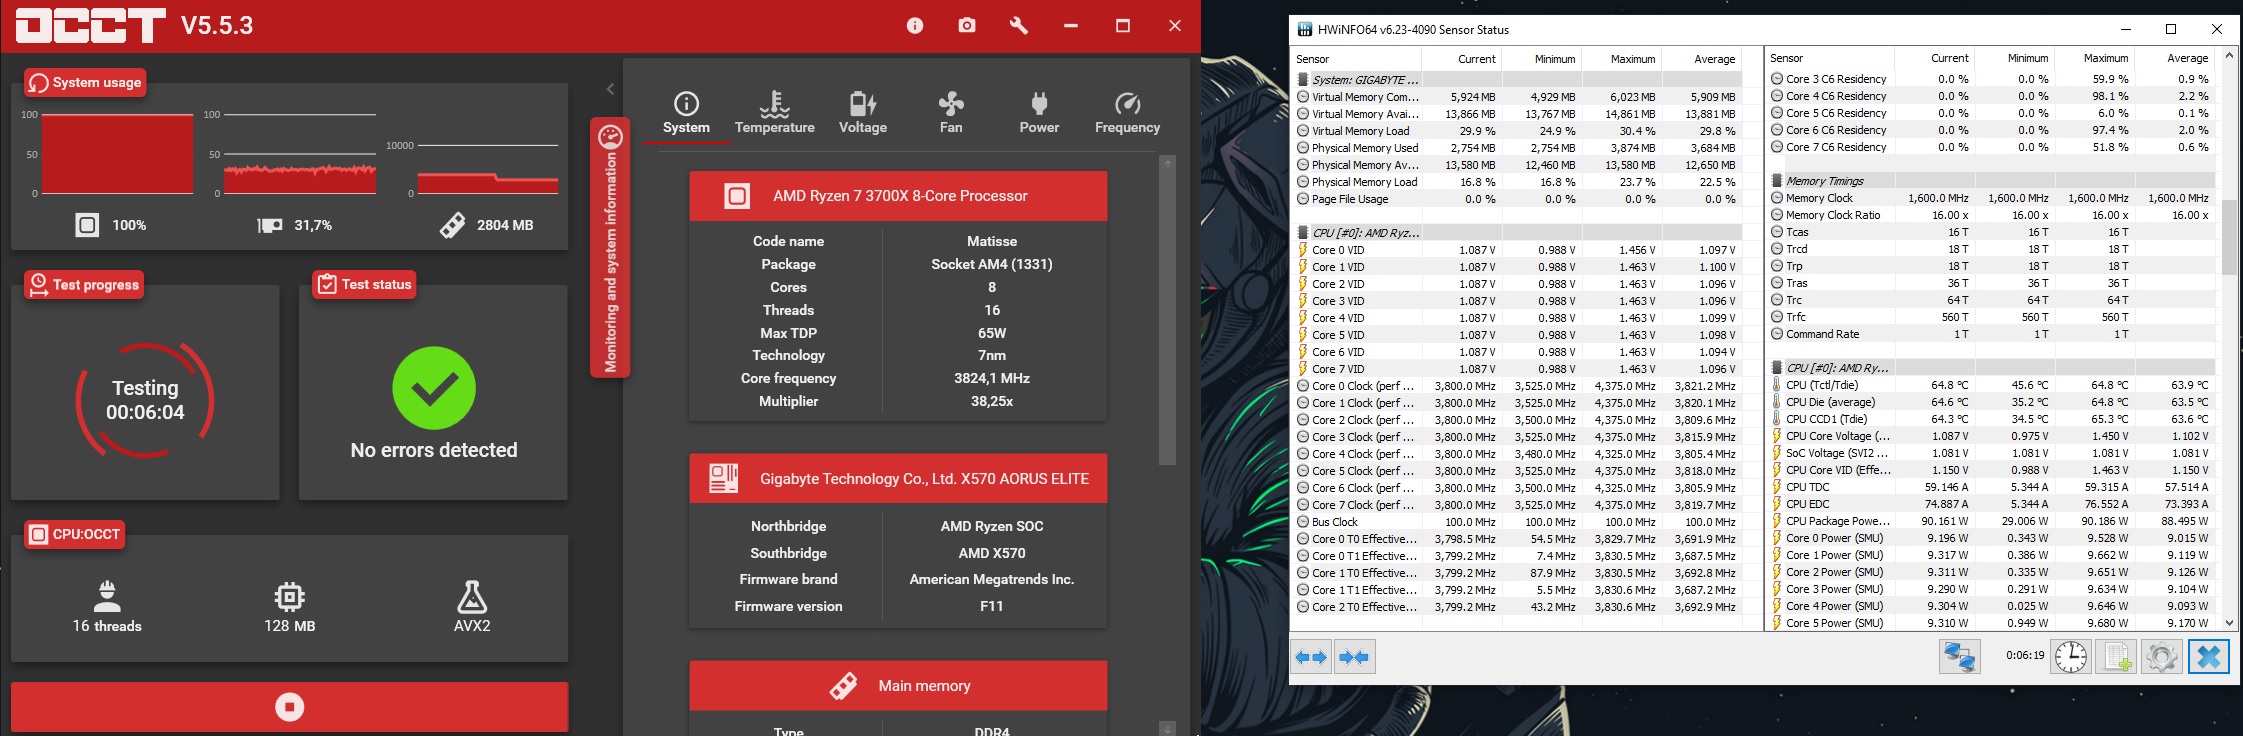2243x736 pixels.
Task: Select Core 0 Clock (perf) sensor row
Action: (x=1518, y=386)
